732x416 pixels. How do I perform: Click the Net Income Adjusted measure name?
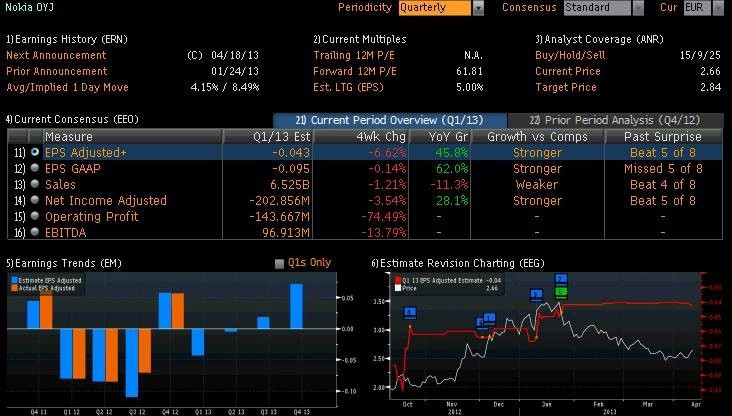[106, 201]
